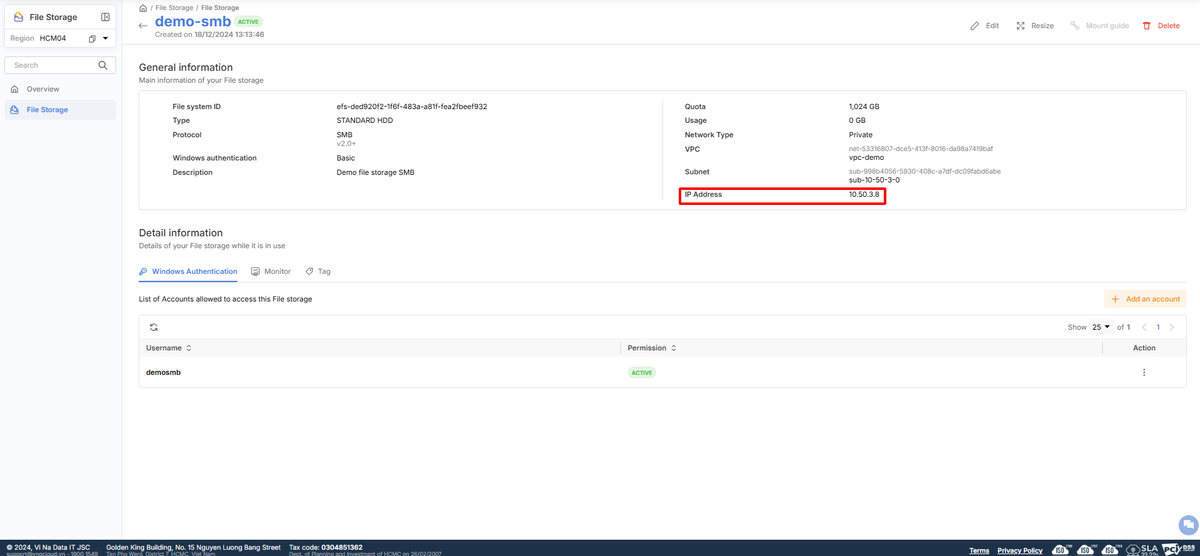The height and width of the screenshot is (556, 1200).
Task: Open the Privacy Policy link
Action: click(1019, 550)
